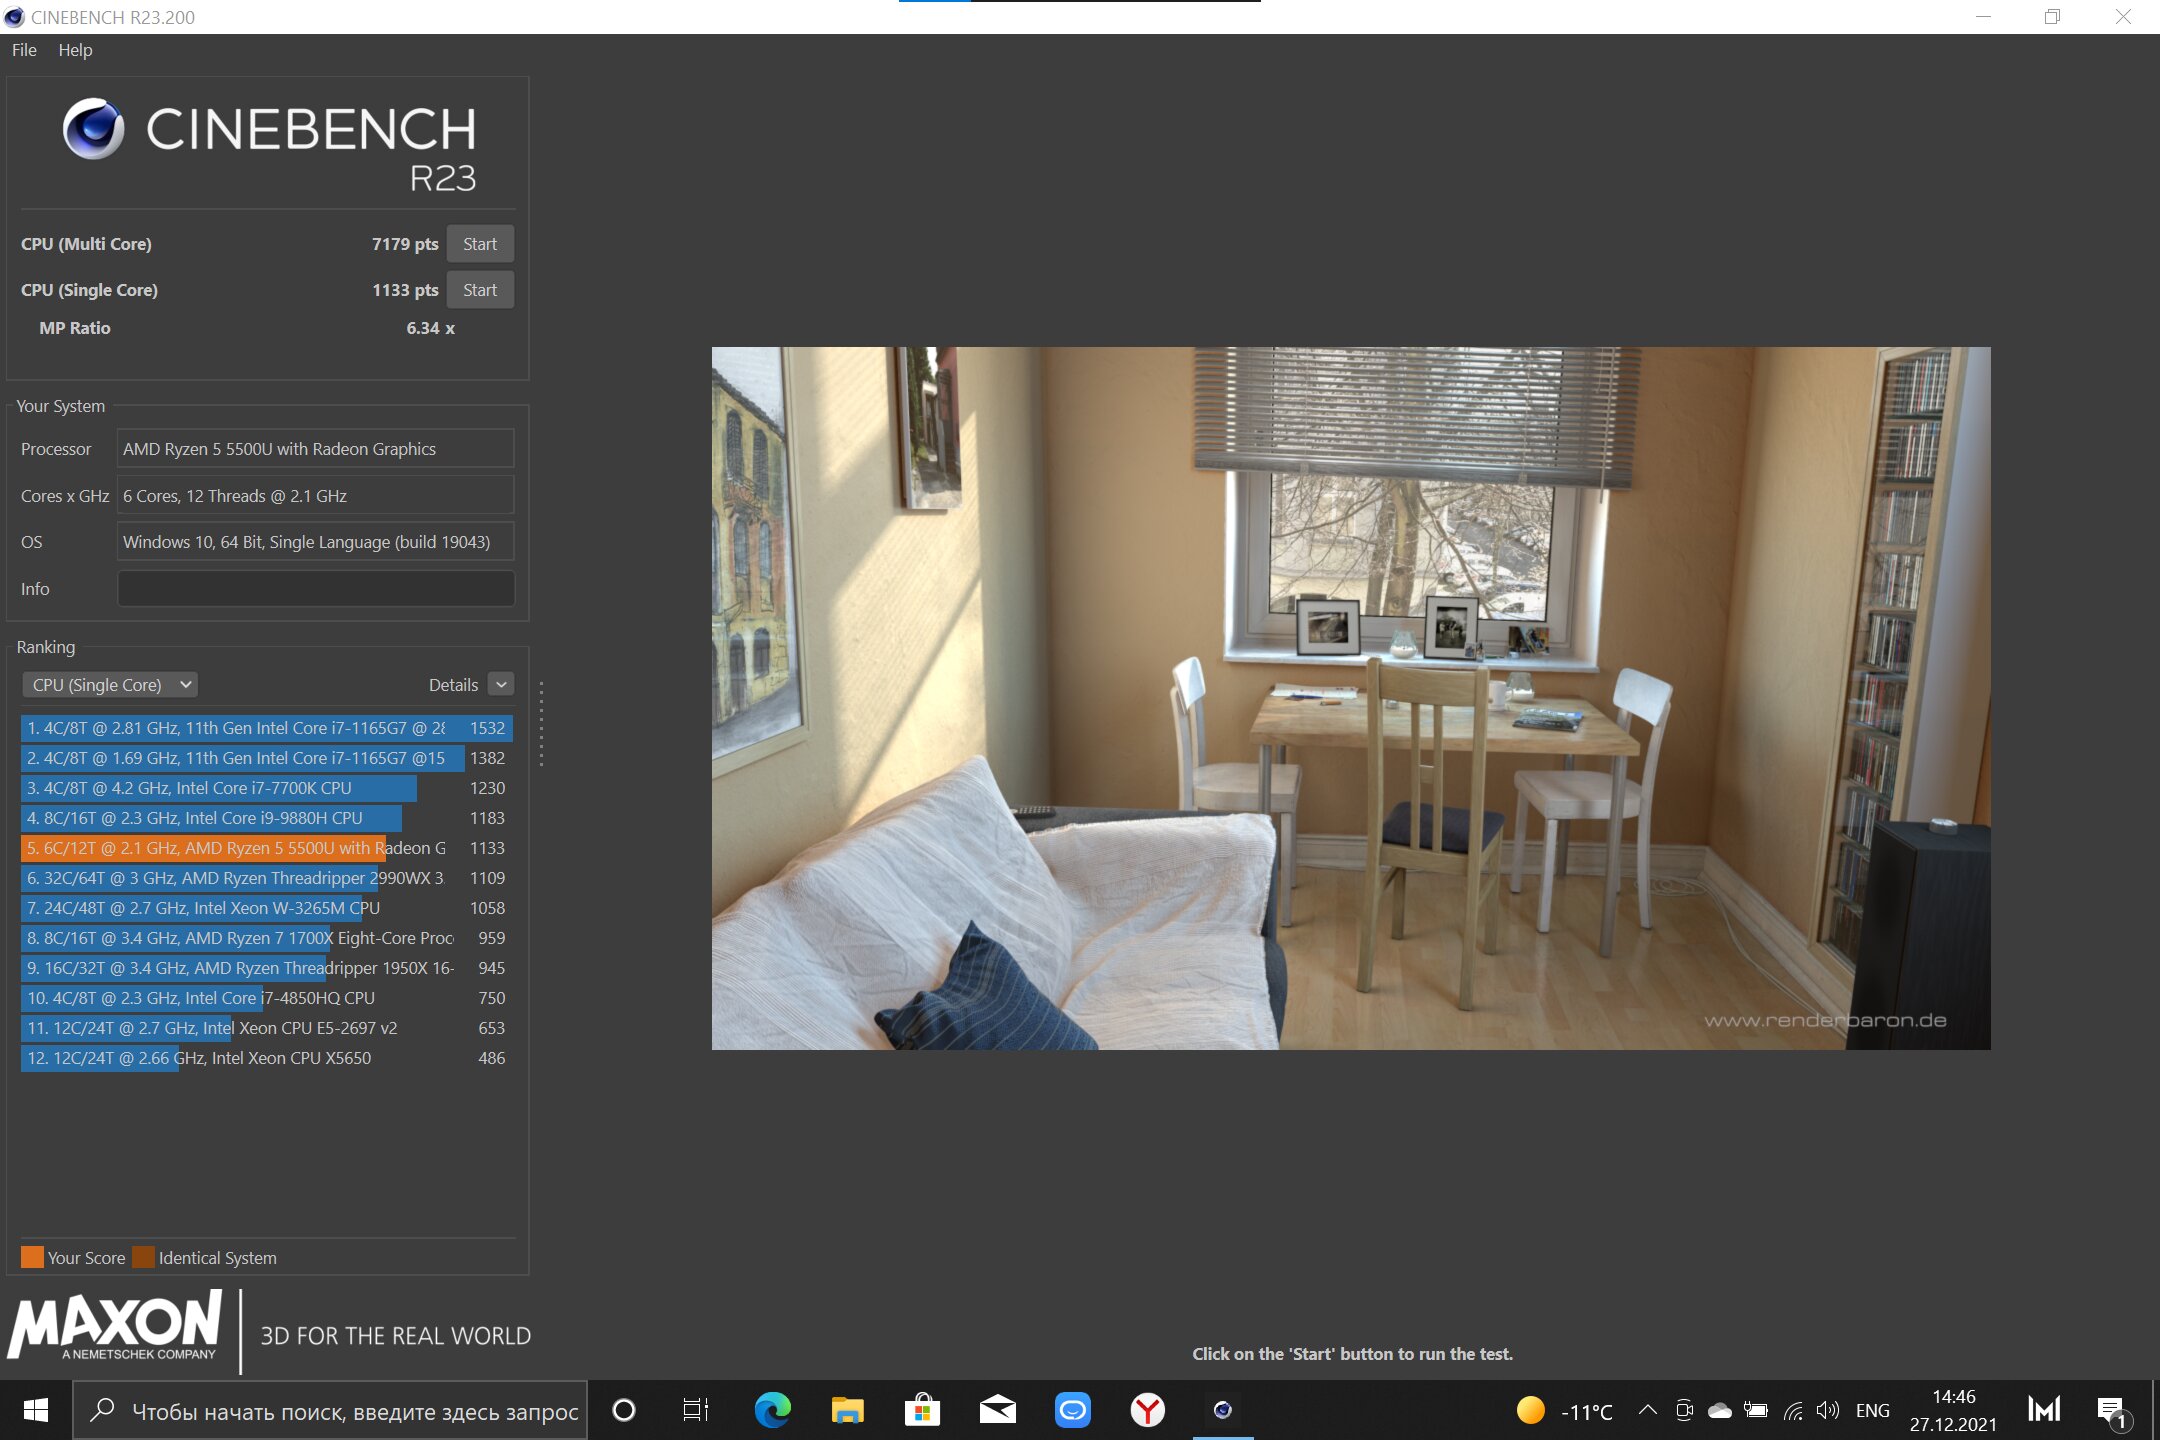Click the orange Your Score swatch
Screen dimensions: 2160x1440
32,1257
